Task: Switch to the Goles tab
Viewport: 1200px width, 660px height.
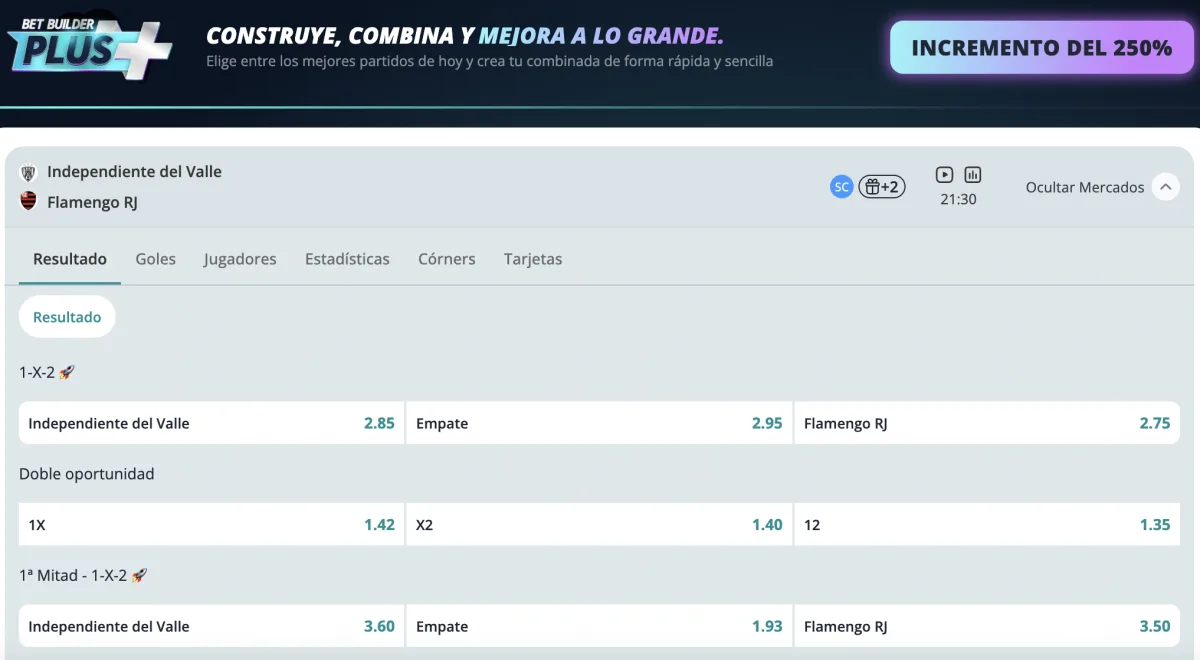Action: click(x=156, y=259)
